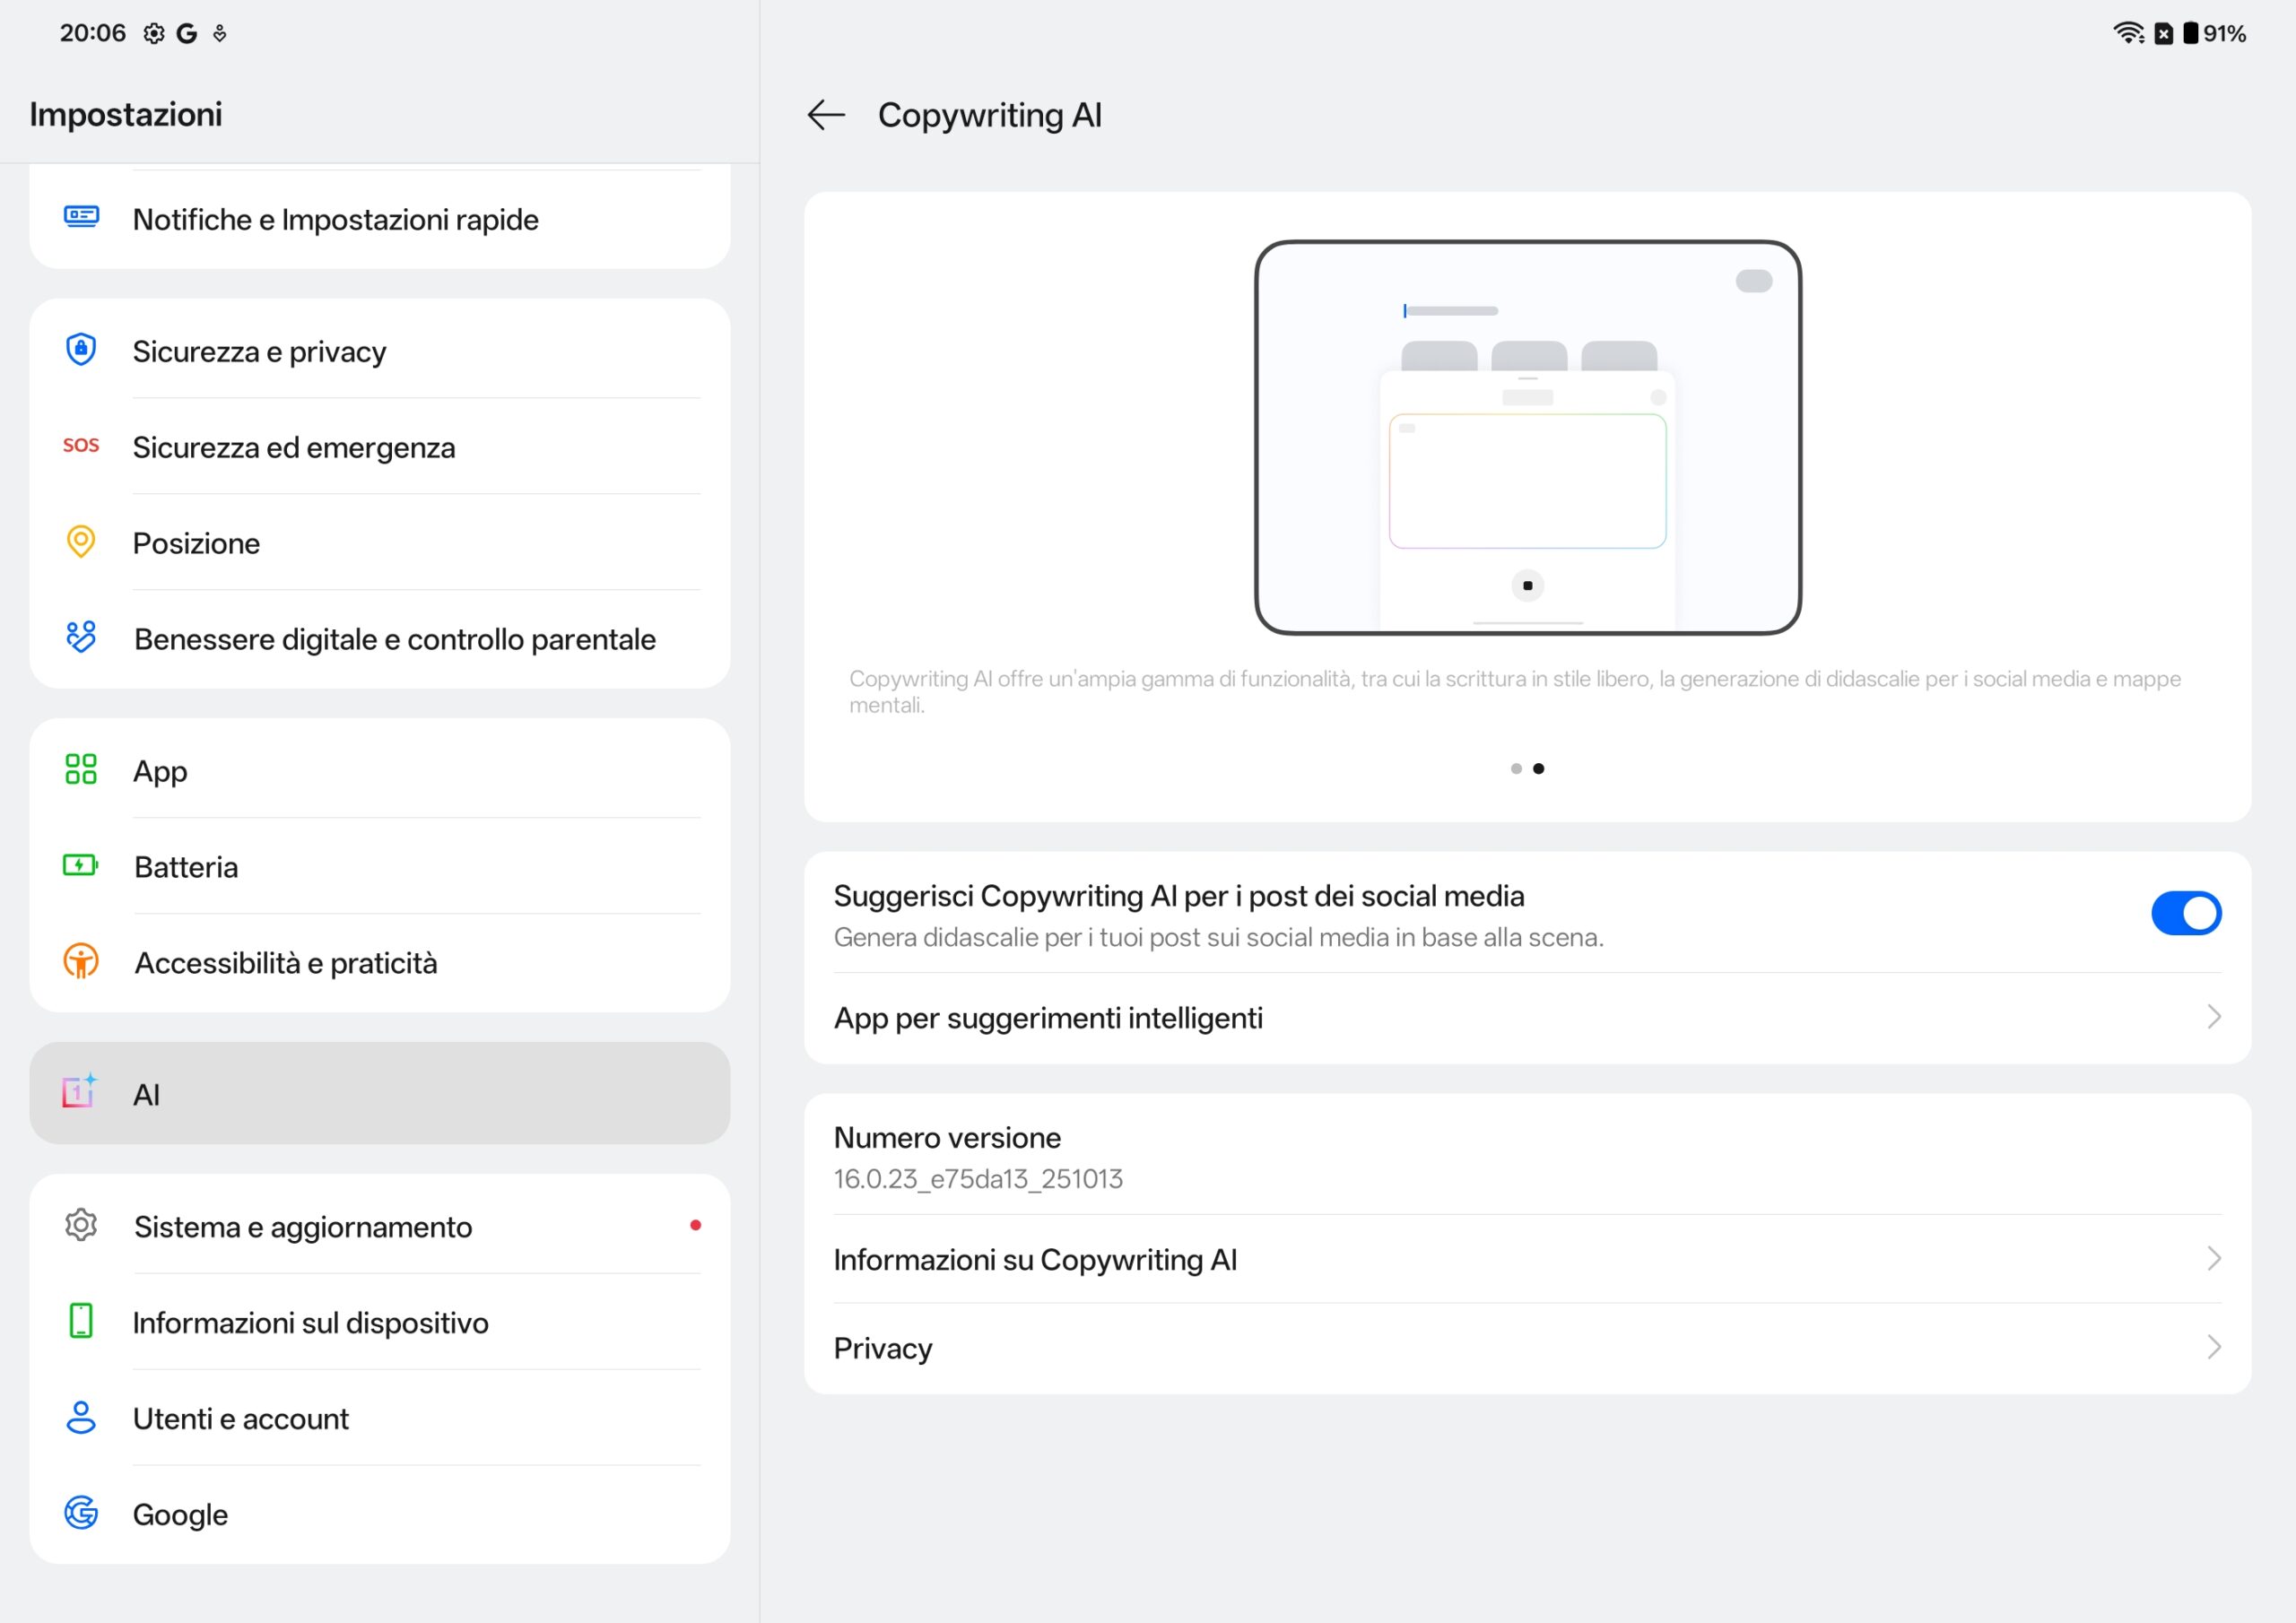Tap the Accessibilità e praticità icon

tap(81, 962)
